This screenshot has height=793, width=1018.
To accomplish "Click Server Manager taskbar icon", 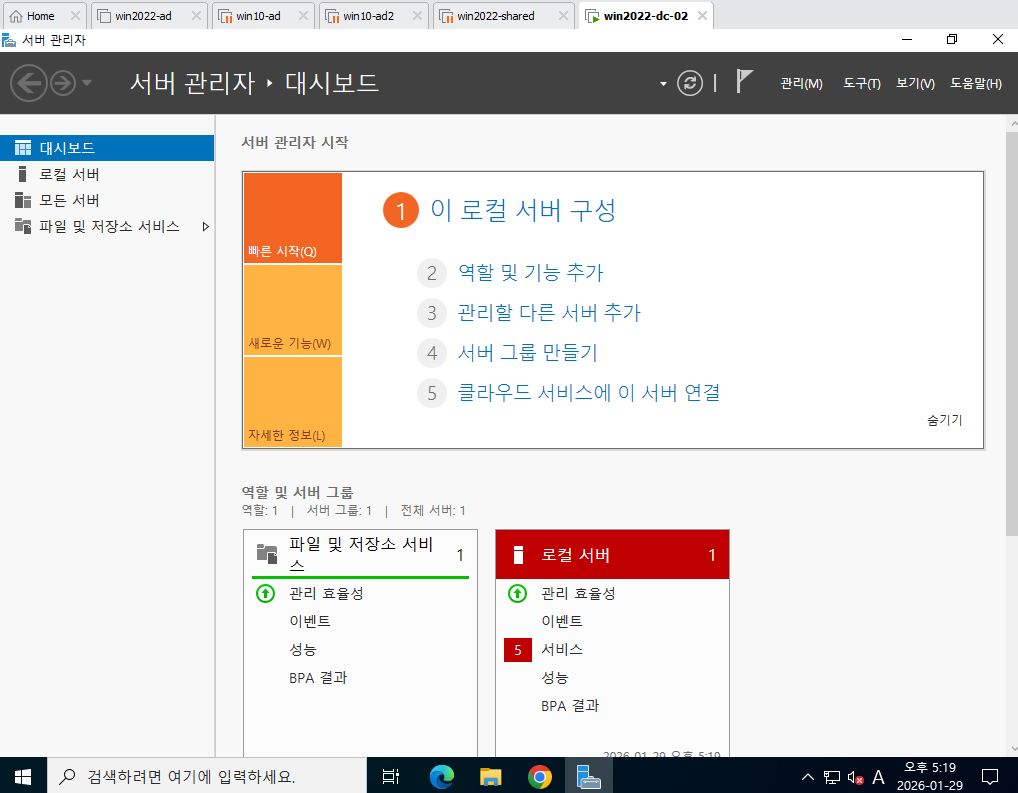I will coord(588,776).
